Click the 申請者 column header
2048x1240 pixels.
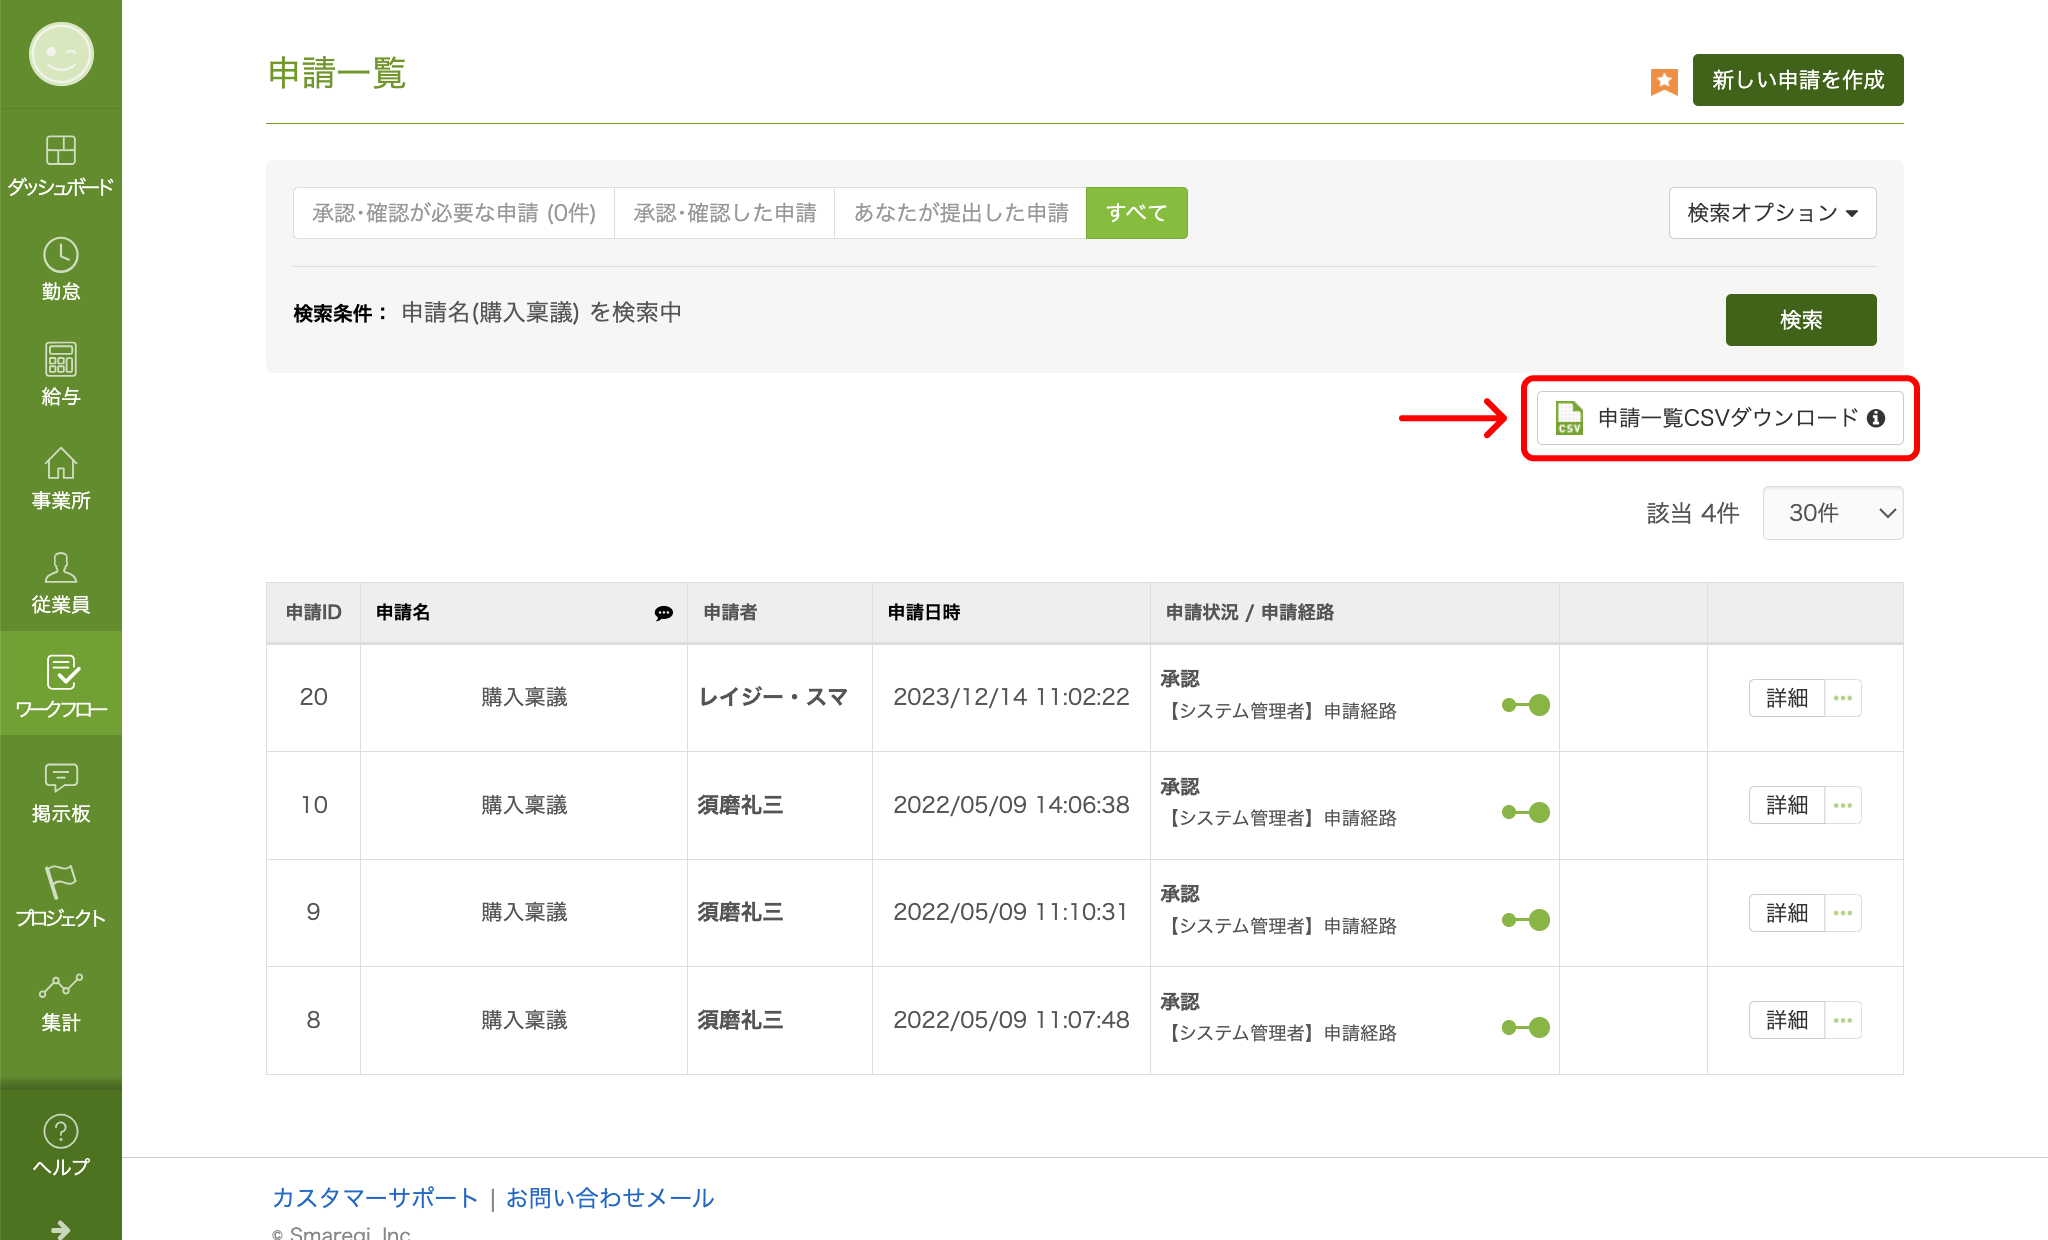tap(730, 612)
